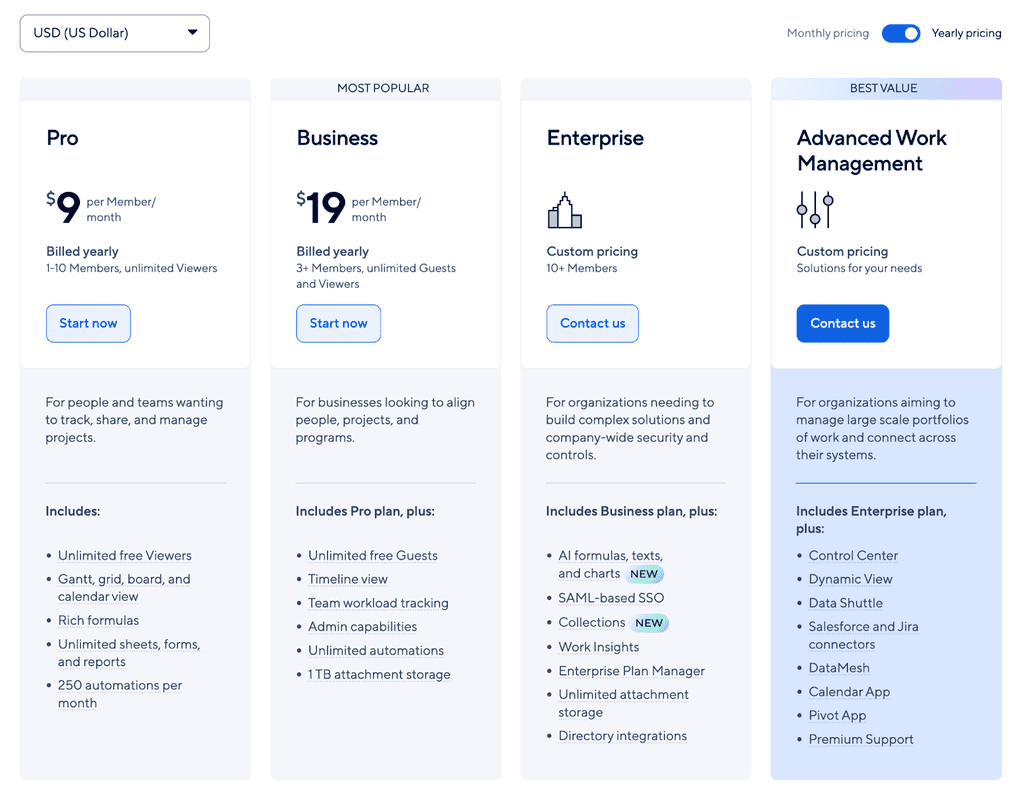Screen dimensions: 1024x787
Task: Select the Monthly pricing label
Action: coord(827,33)
